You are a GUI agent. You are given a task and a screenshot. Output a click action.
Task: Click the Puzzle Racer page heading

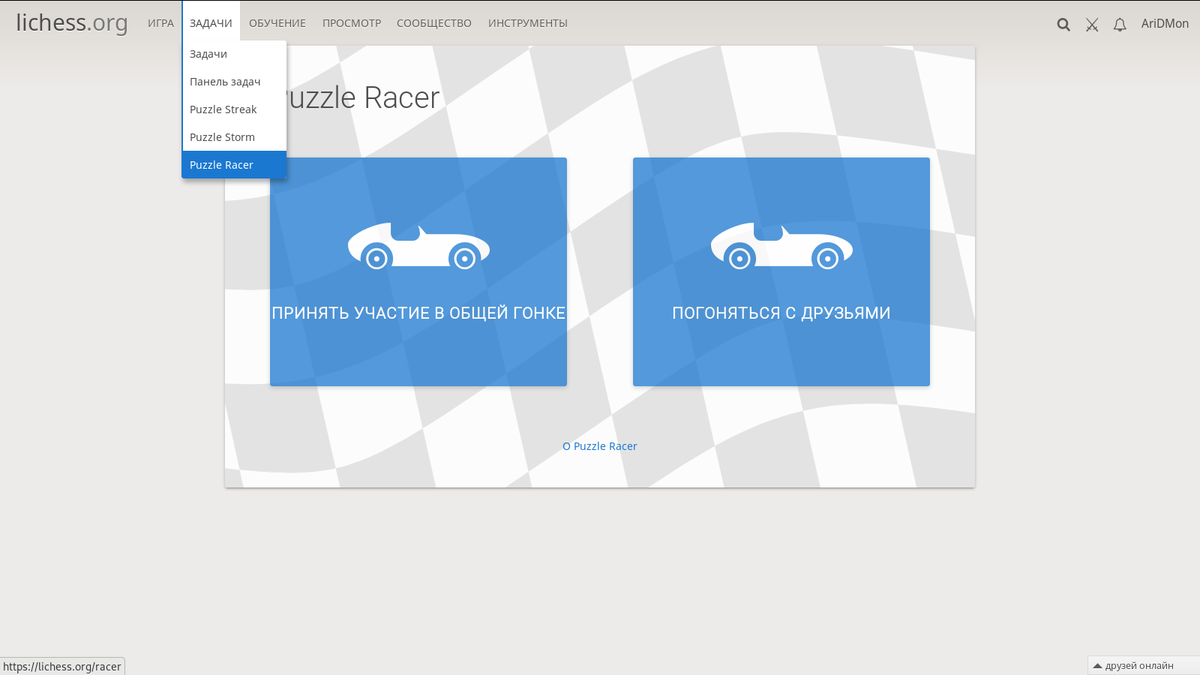[355, 97]
